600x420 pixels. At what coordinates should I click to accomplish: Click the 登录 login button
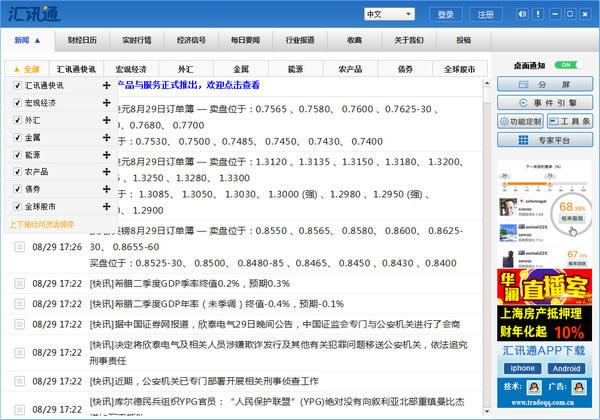(x=445, y=14)
